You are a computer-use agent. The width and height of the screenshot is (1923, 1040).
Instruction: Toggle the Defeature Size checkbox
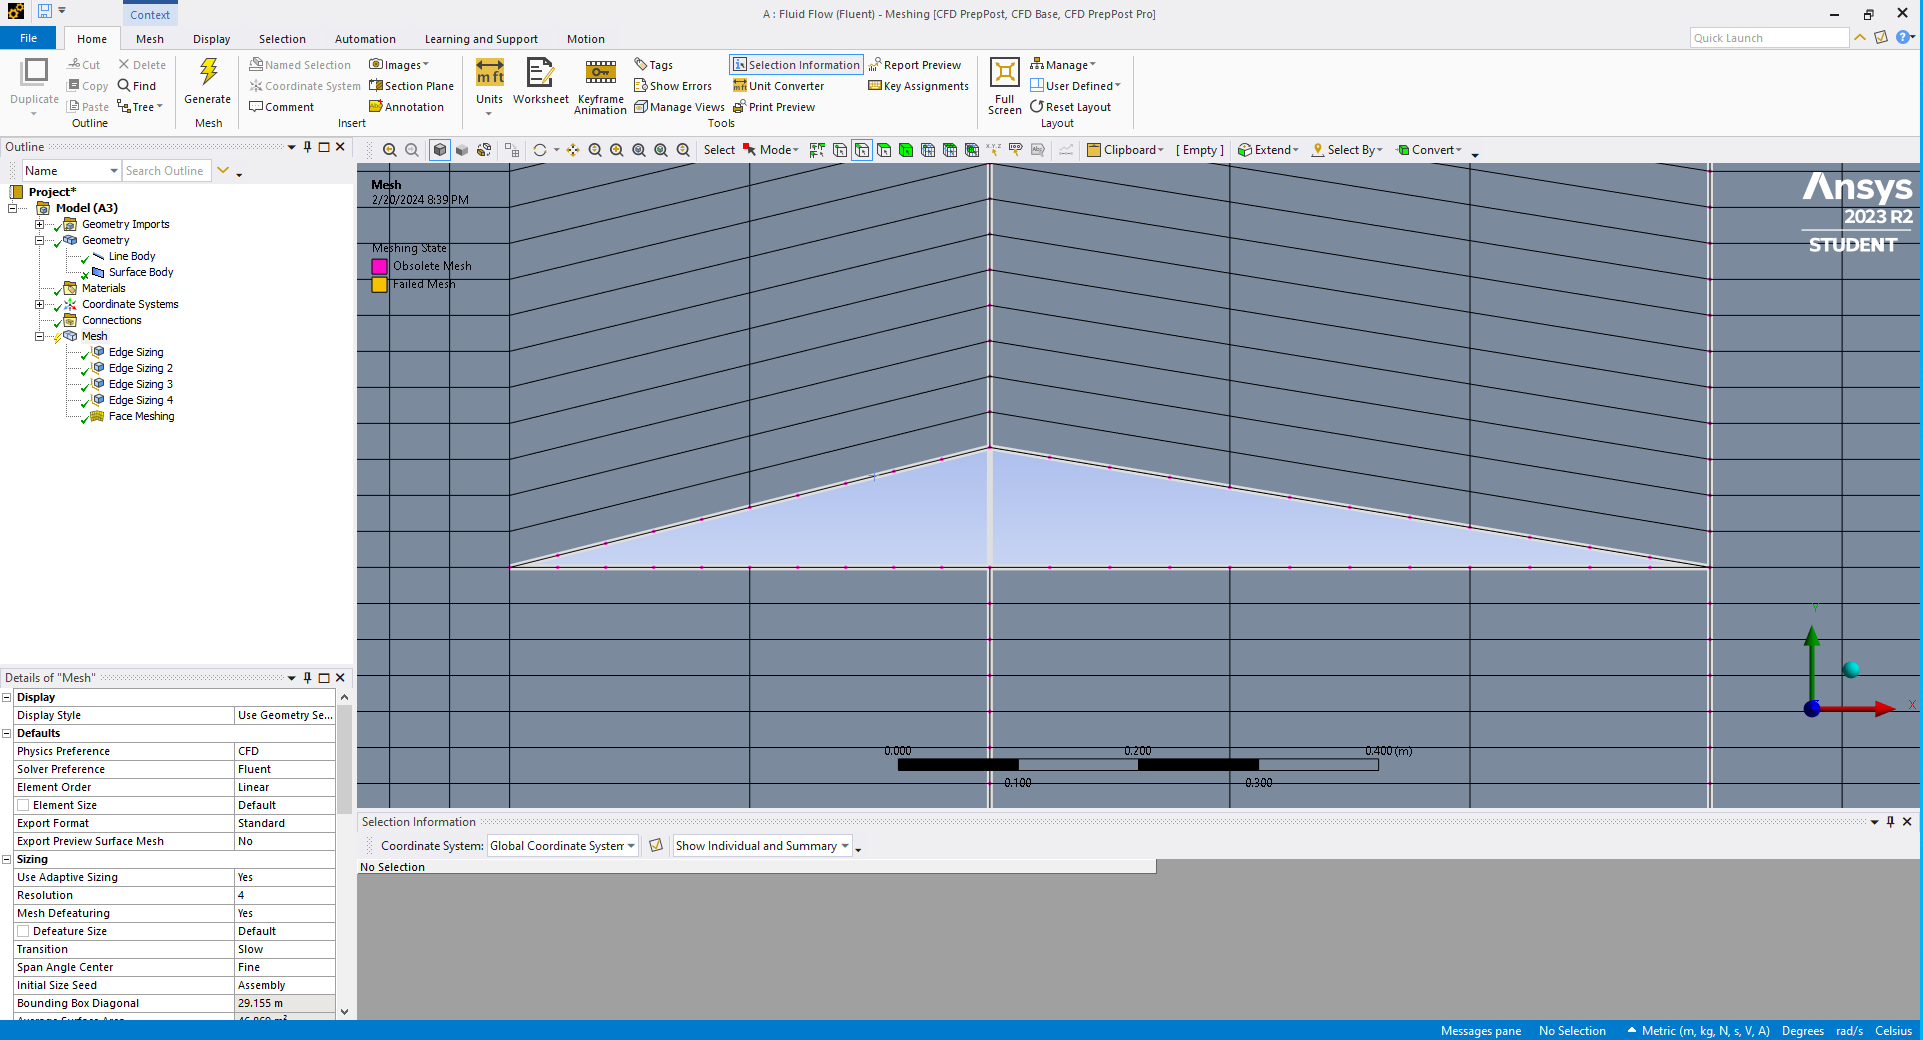click(x=23, y=931)
